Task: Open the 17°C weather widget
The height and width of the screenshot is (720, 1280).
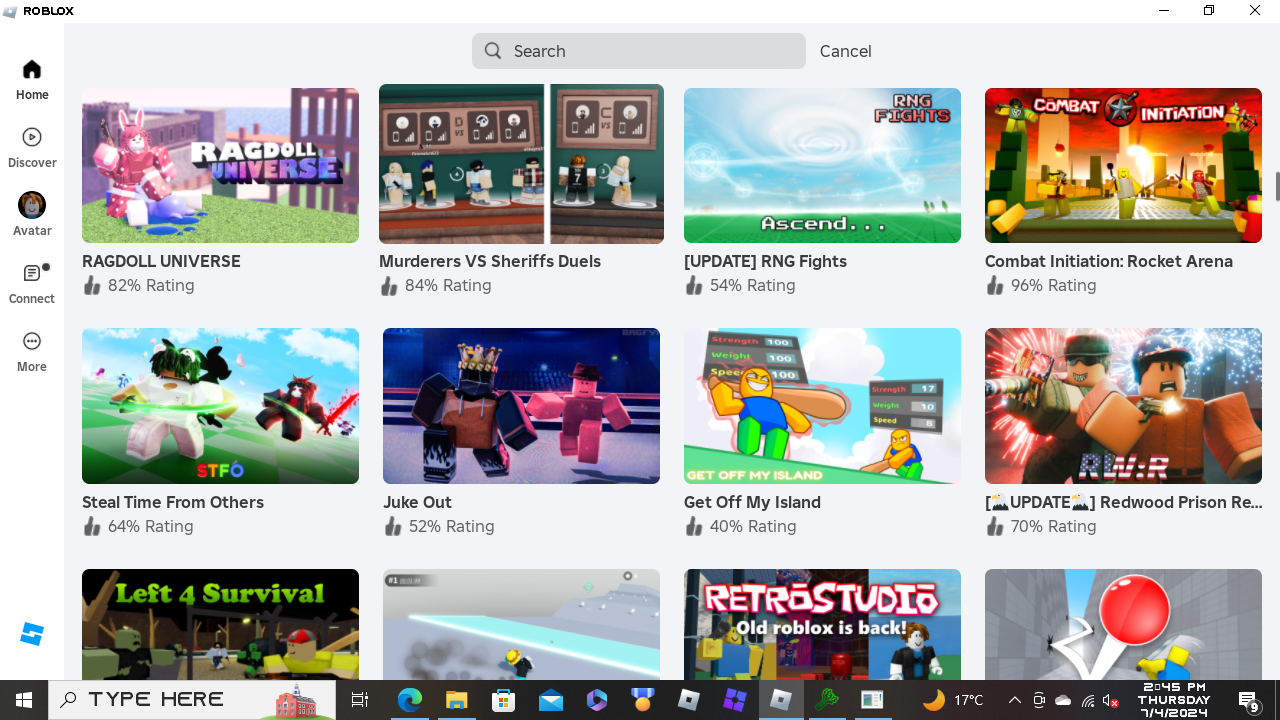Action: click(x=953, y=700)
